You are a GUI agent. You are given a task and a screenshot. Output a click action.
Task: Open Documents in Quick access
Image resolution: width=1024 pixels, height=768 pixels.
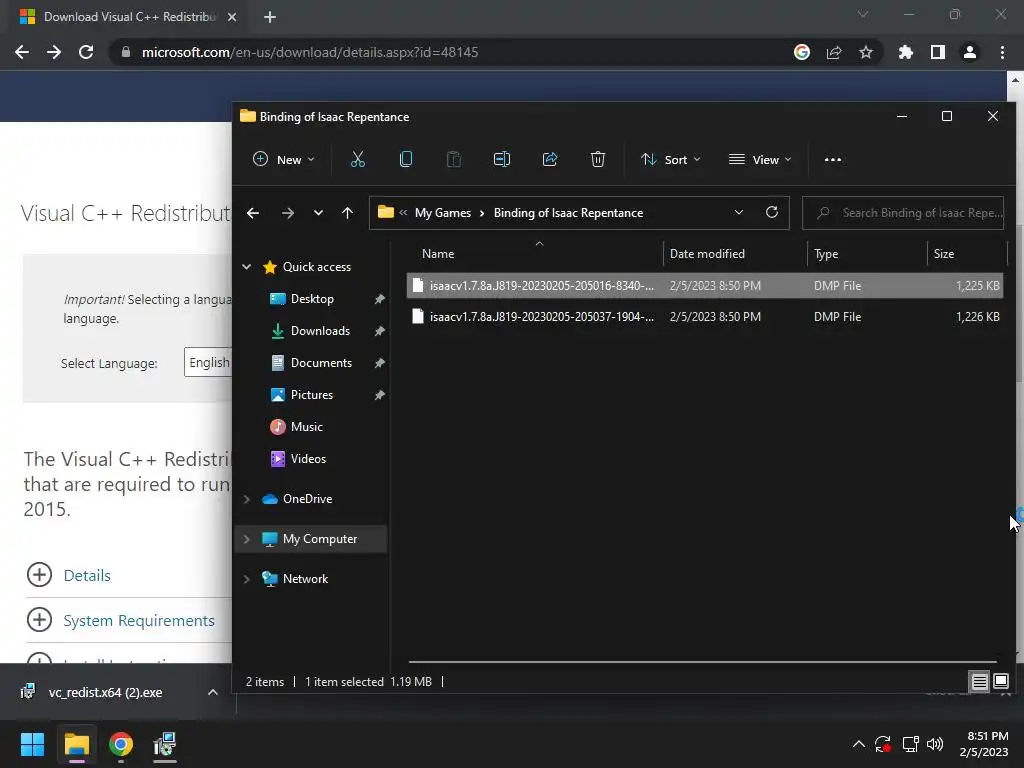coord(321,362)
